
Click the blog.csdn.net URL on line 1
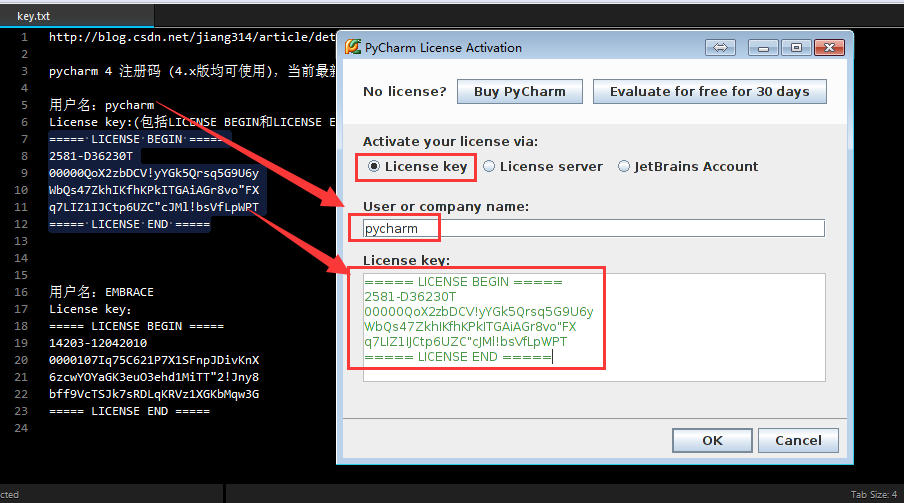192,37
